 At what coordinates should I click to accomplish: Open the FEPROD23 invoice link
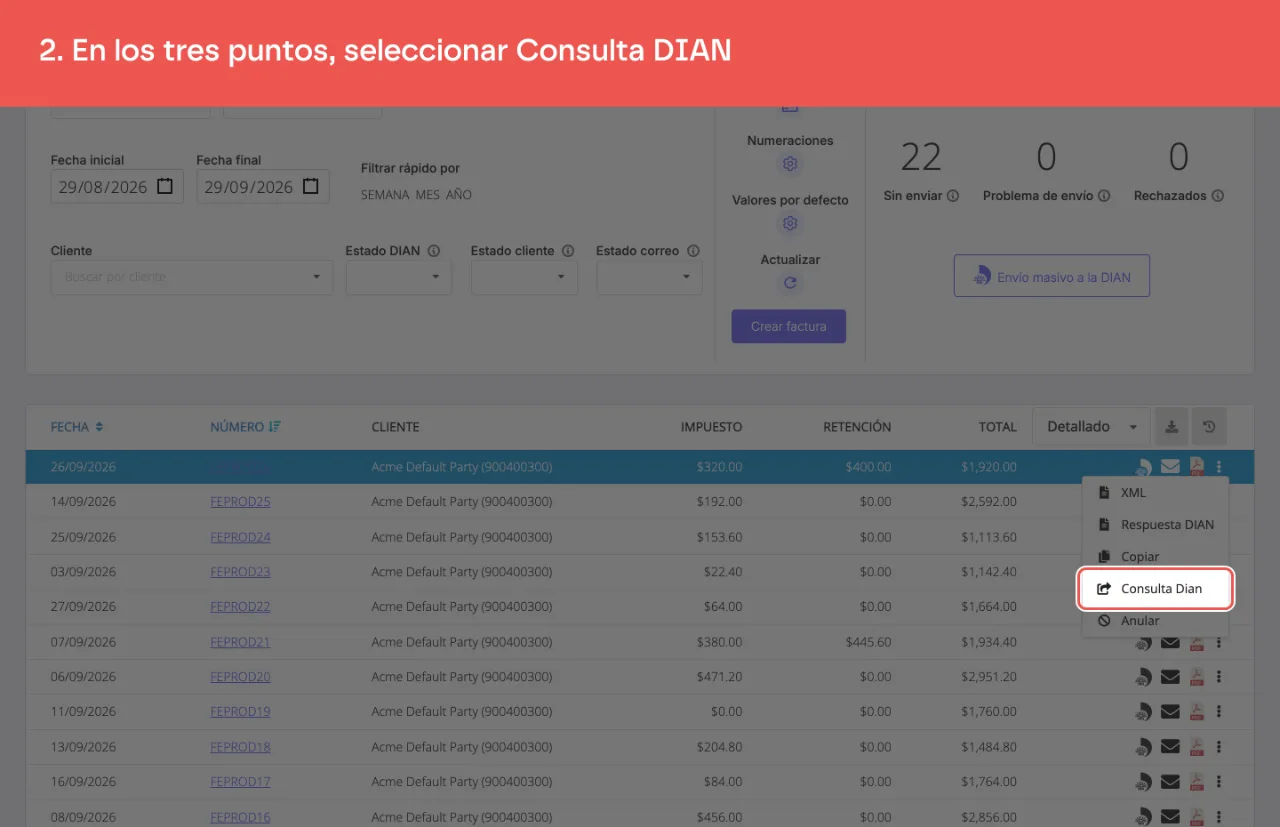[x=240, y=572]
